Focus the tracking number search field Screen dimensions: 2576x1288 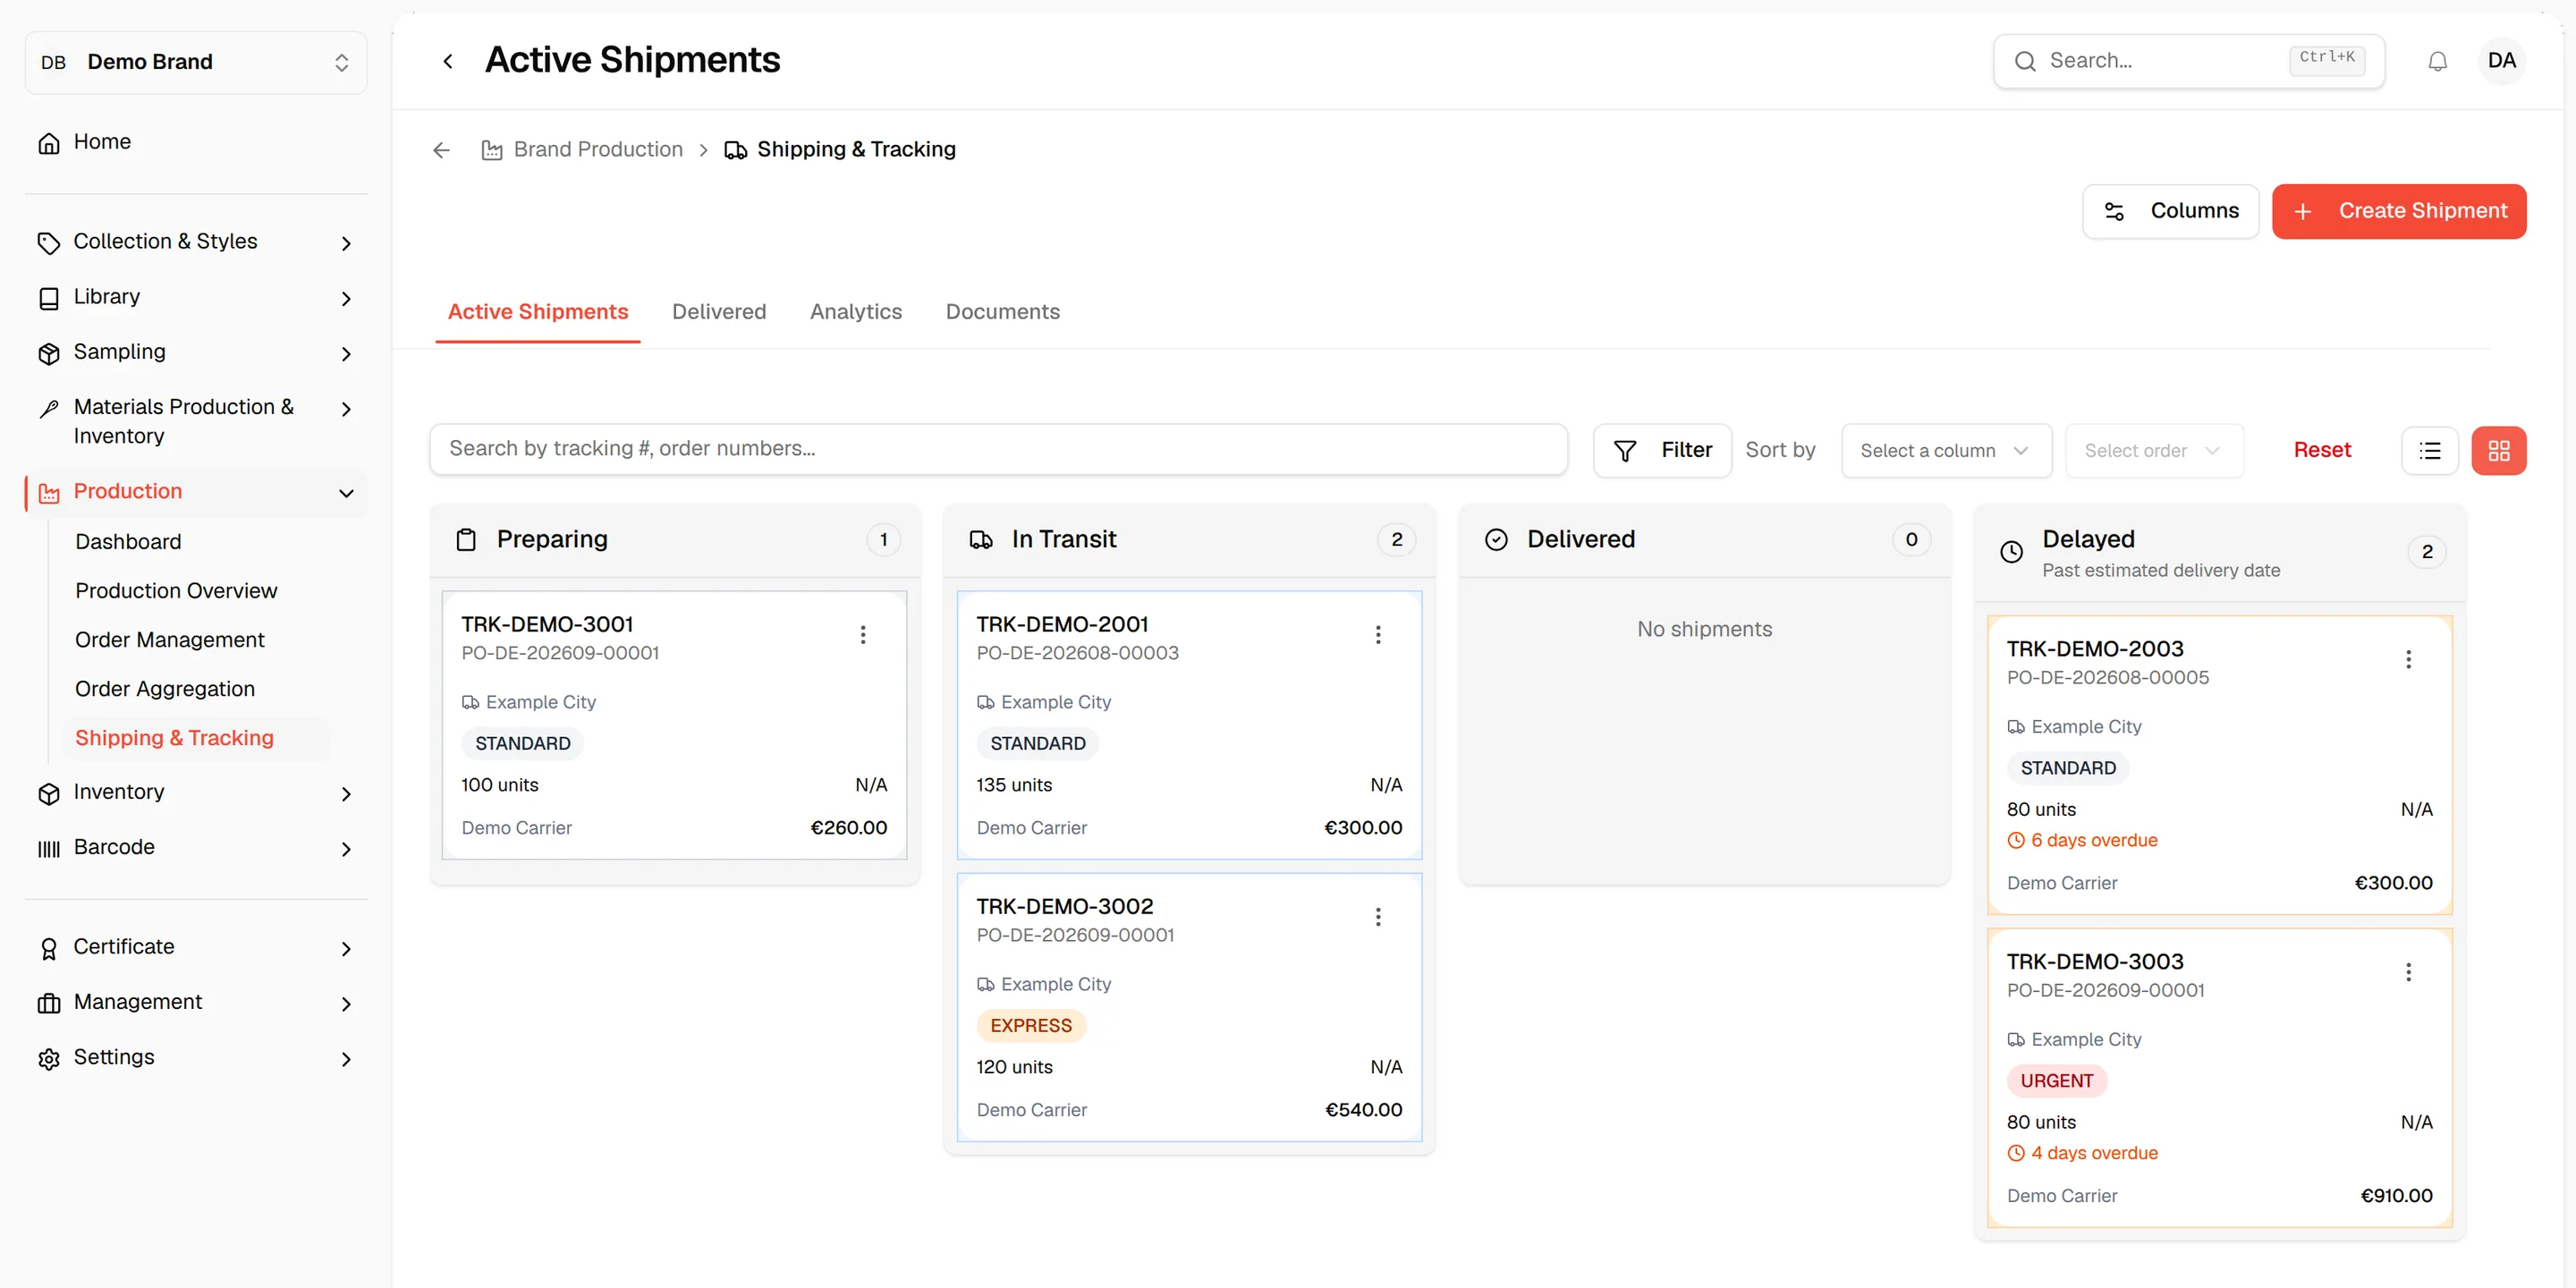[x=998, y=449]
